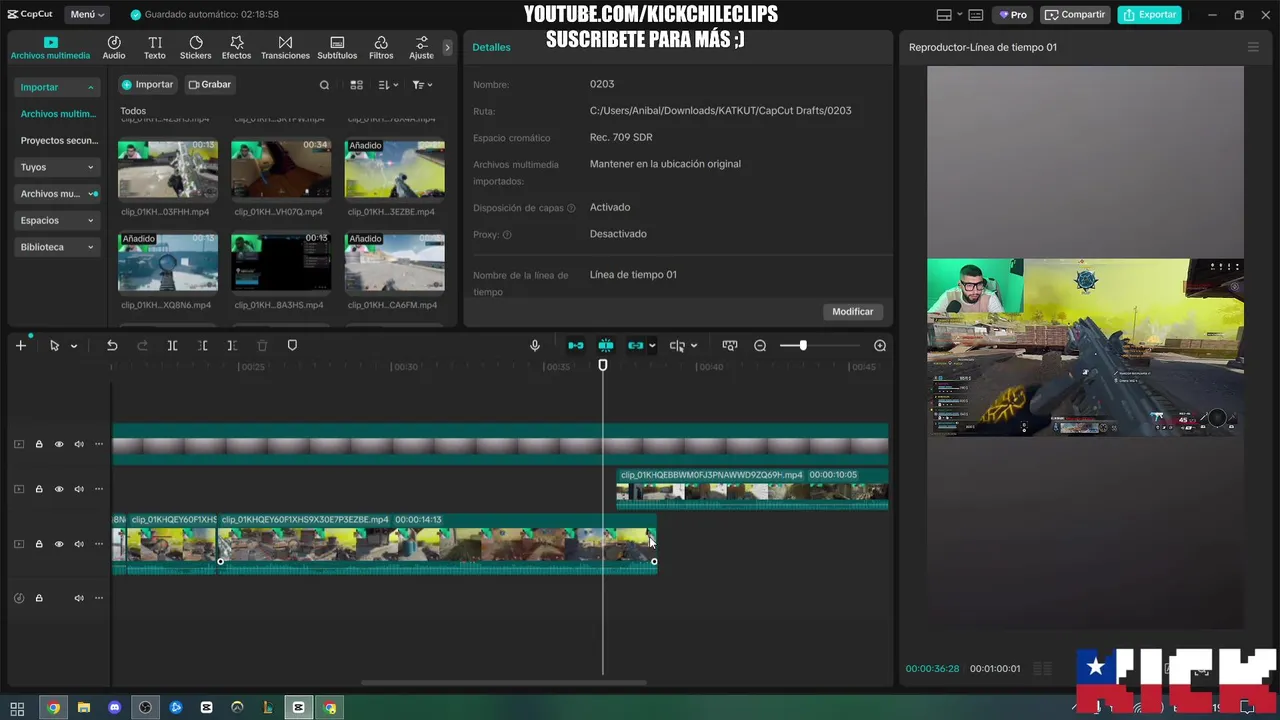The image size is (1280, 720).
Task: Split the clip at the playhead
Action: [172, 346]
